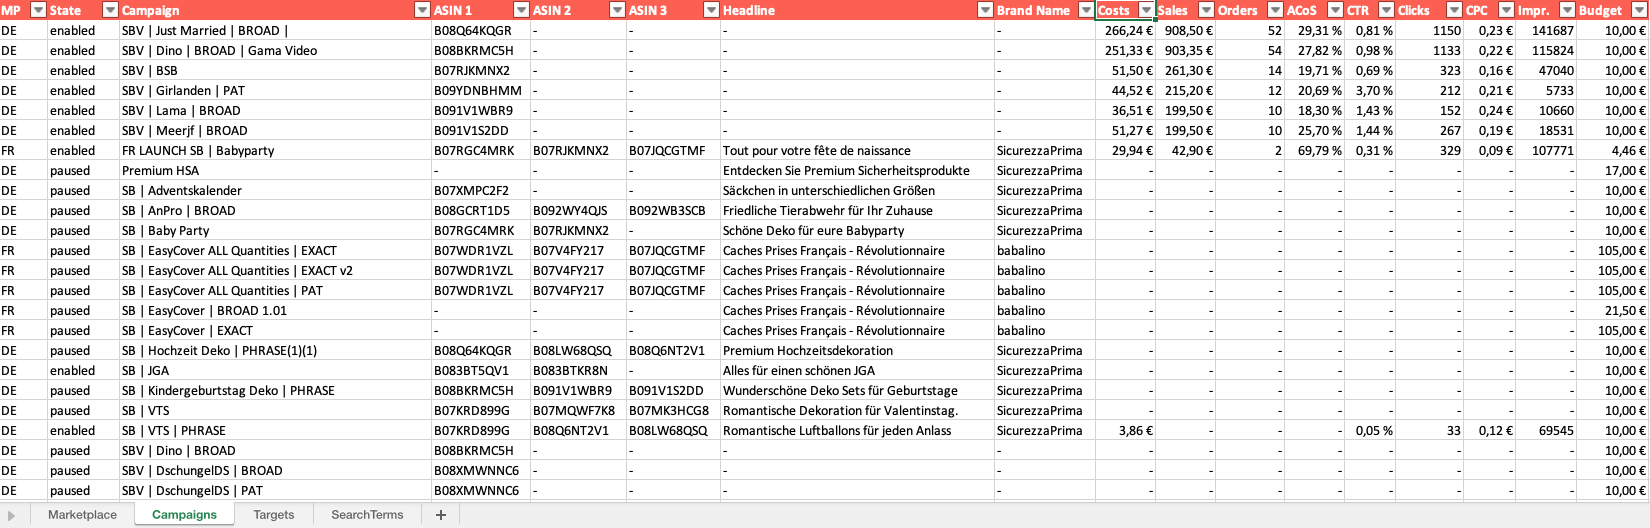Image resolution: width=1650 pixels, height=528 pixels.
Task: Select campaign cell 'Premium HSA'
Action: [275, 170]
